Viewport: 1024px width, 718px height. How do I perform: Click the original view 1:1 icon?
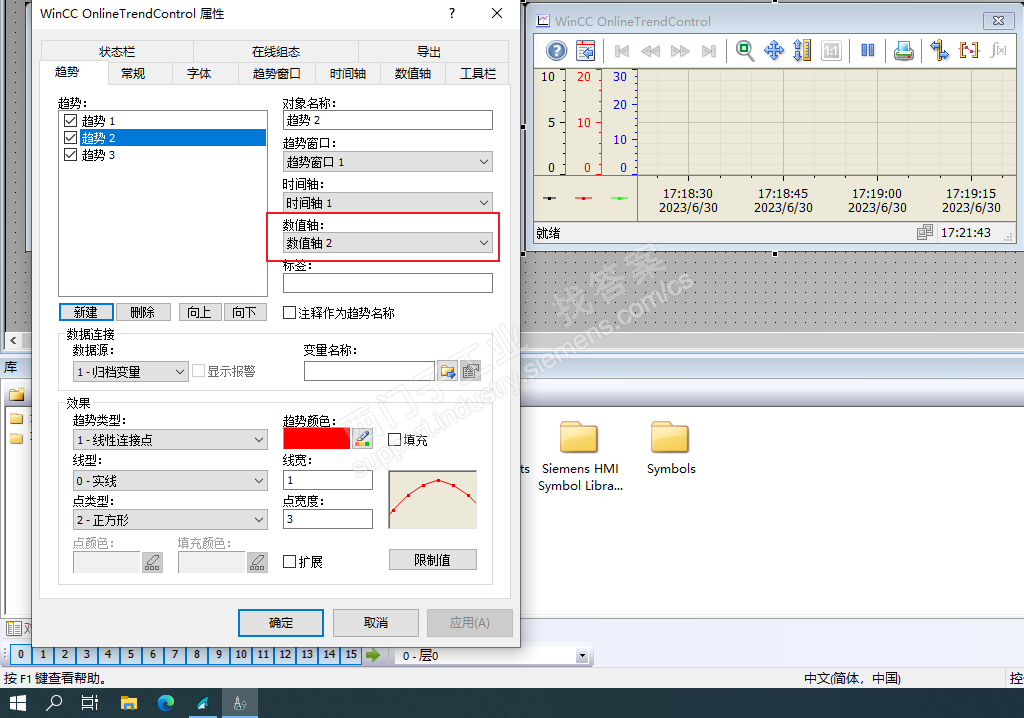[x=831, y=50]
